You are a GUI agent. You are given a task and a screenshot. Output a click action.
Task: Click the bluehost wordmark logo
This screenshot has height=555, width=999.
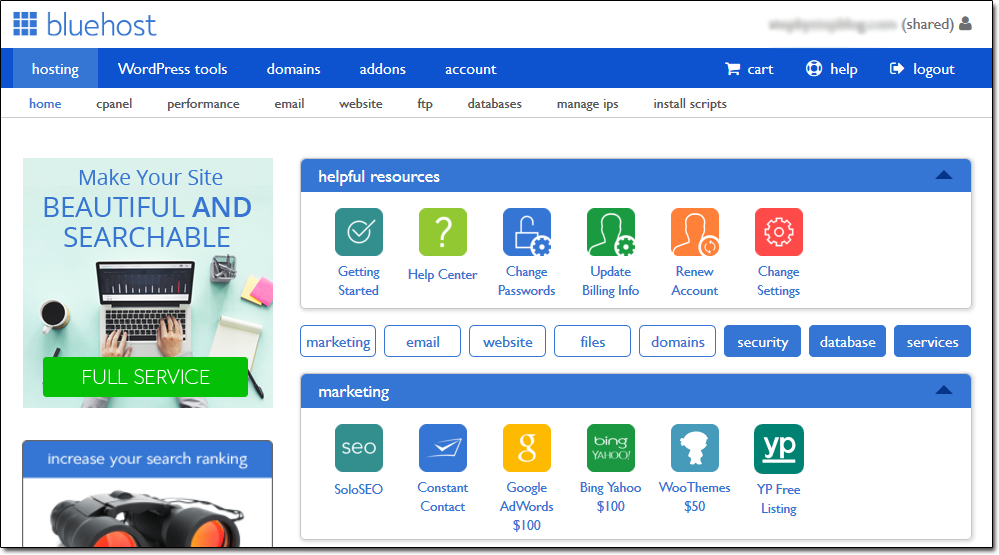tap(101, 25)
